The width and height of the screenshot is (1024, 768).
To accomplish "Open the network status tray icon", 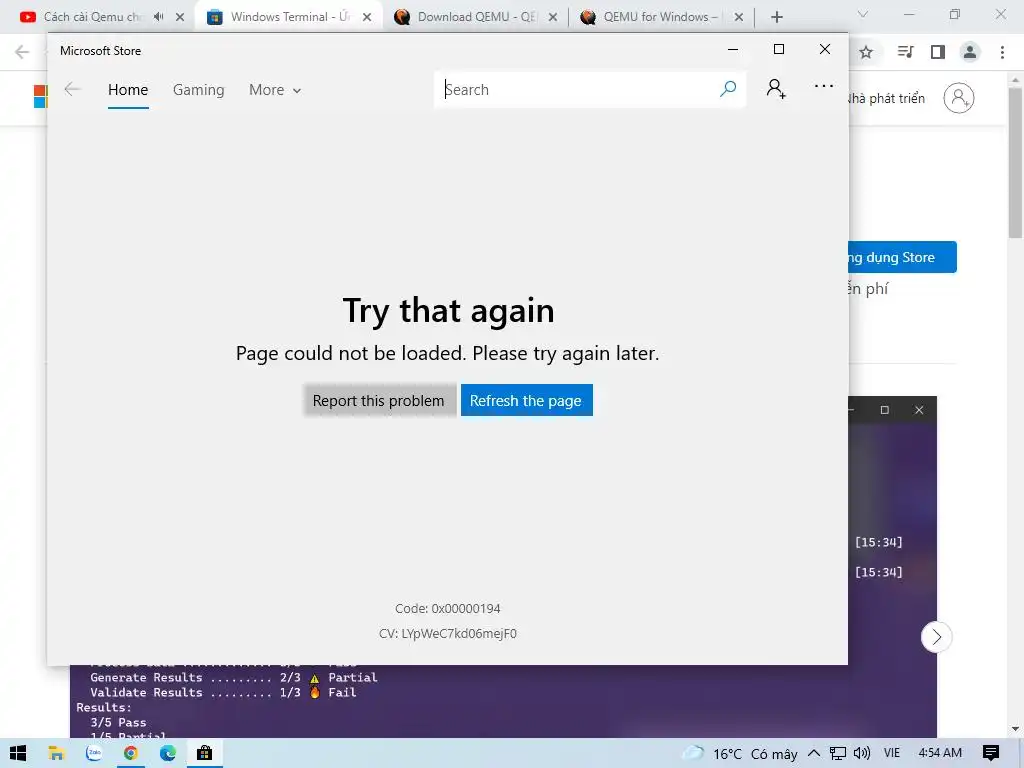I will click(838, 754).
